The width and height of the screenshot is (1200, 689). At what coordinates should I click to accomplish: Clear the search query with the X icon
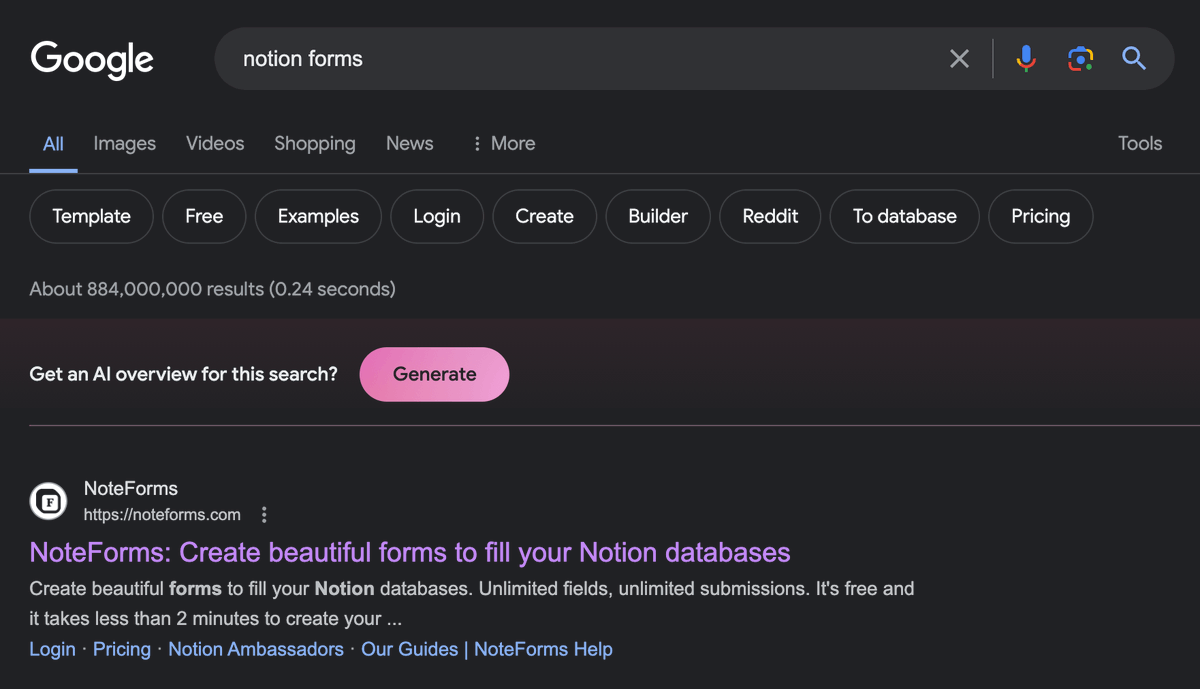coord(959,59)
